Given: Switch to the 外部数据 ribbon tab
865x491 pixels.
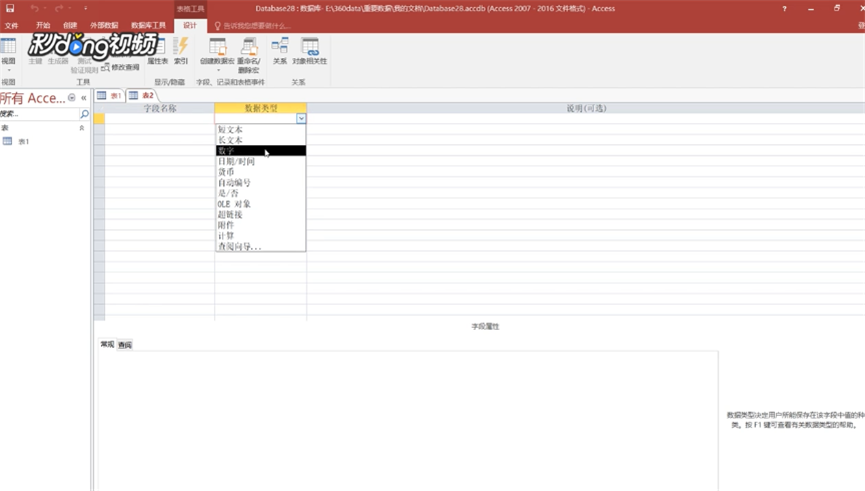Looking at the screenshot, I should [104, 25].
